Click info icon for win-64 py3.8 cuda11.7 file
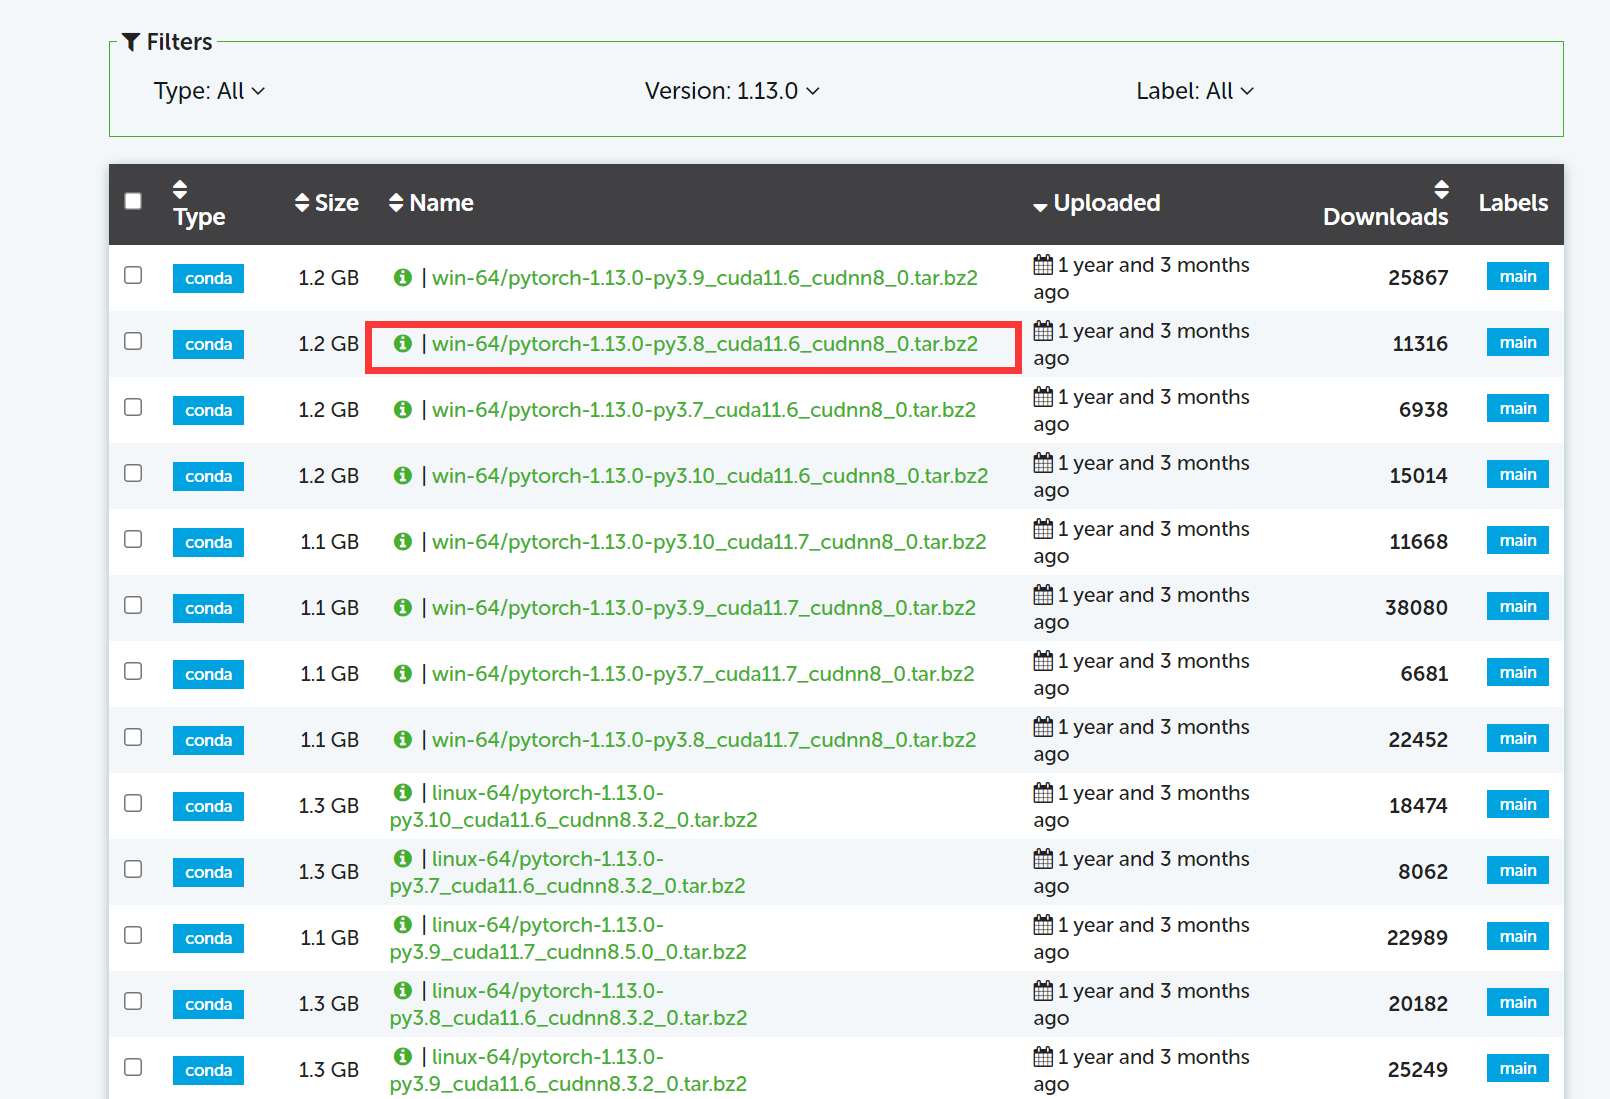The image size is (1610, 1099). (403, 739)
